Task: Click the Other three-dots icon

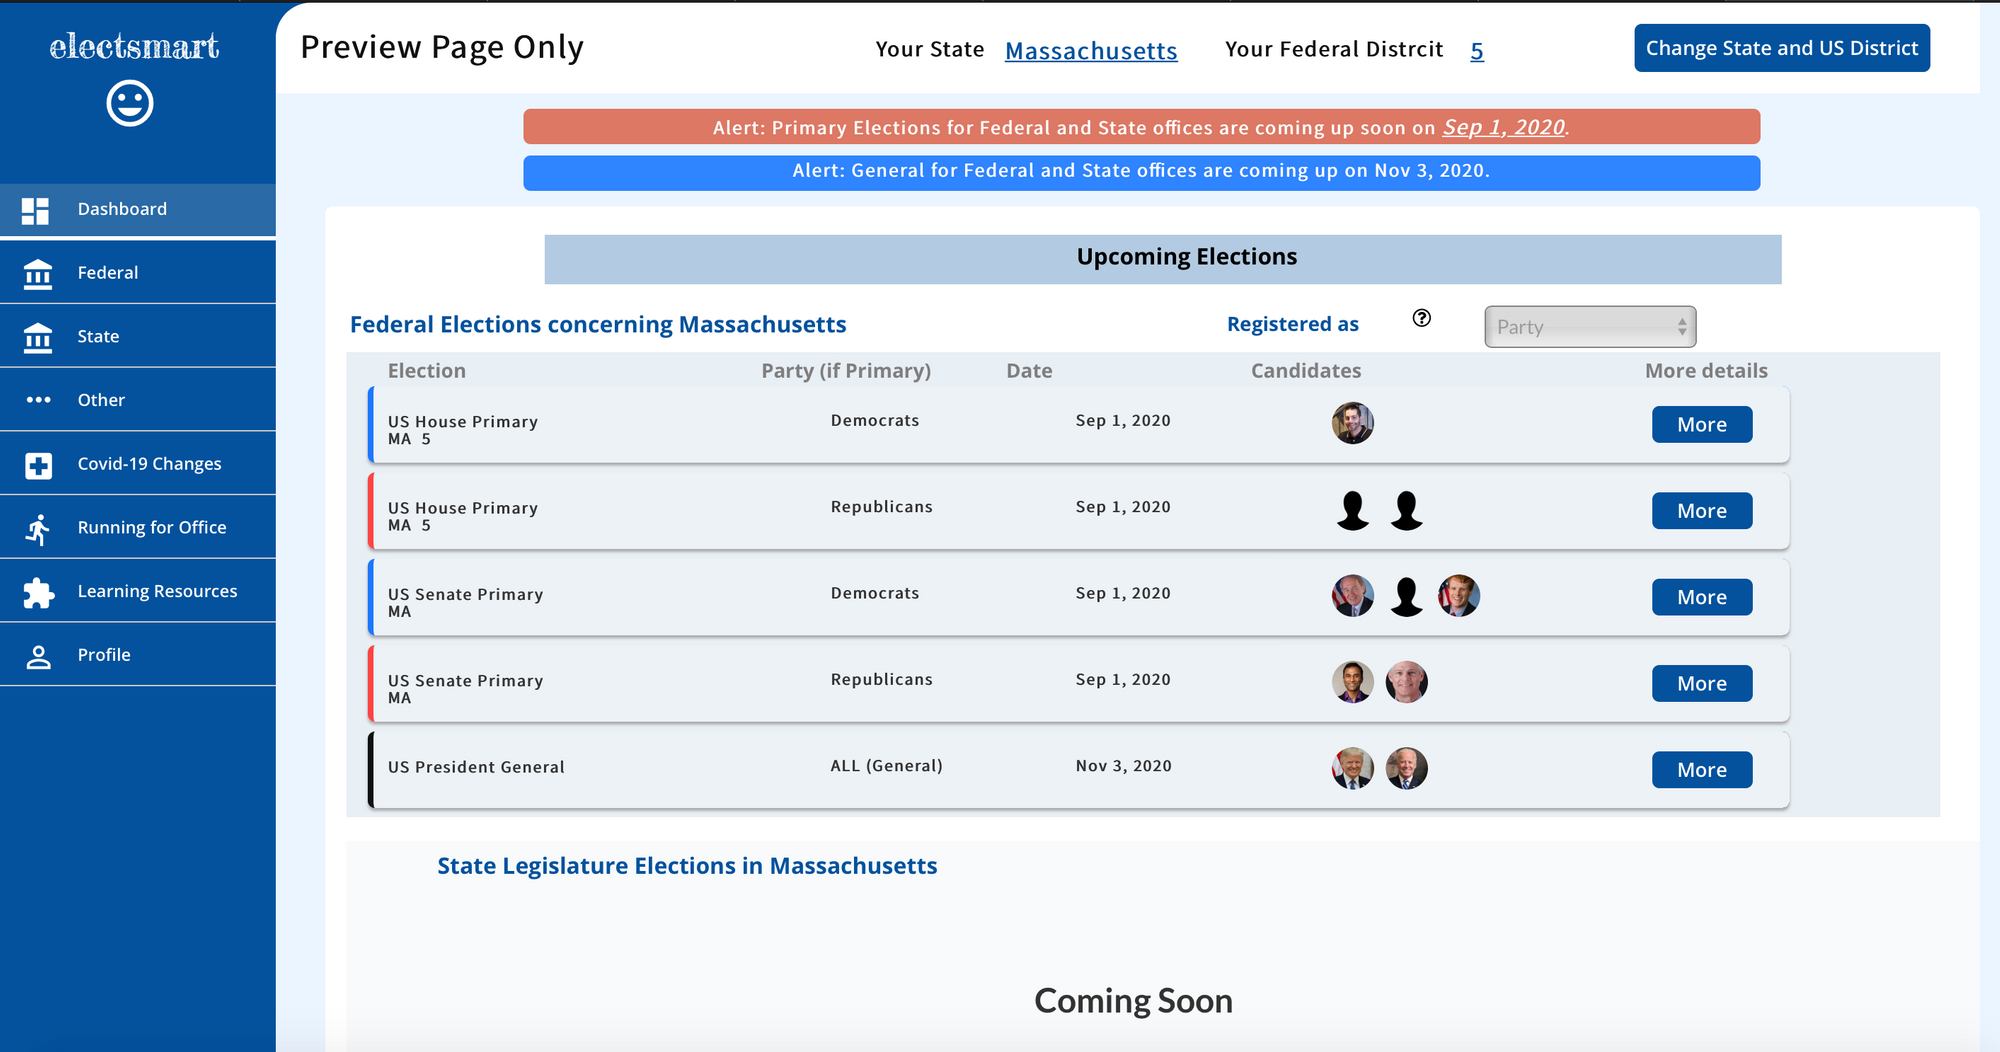Action: pos(38,400)
